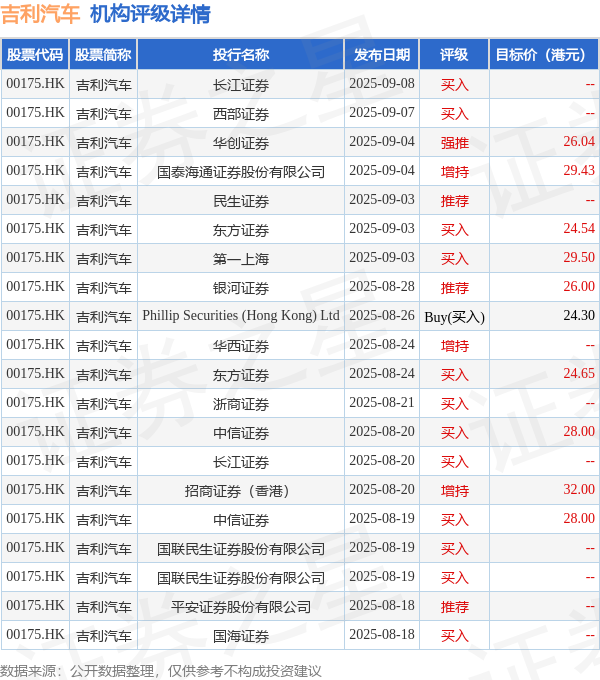Viewport: 600px width, 680px height.
Task: Select the 浙商证券 broker cell
Action: click(x=241, y=404)
